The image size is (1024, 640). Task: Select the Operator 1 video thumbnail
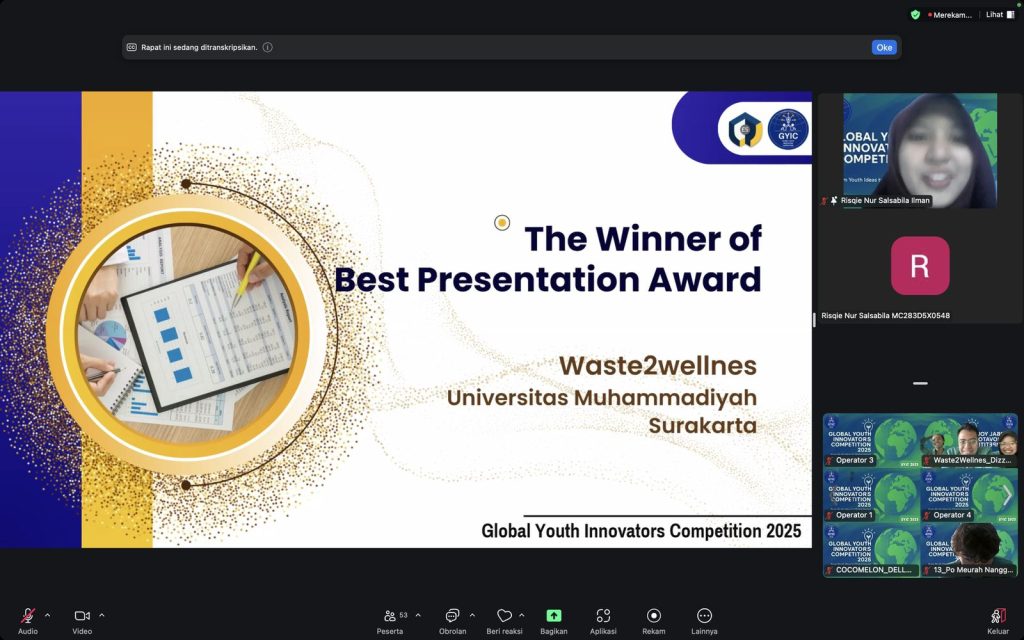coord(871,495)
